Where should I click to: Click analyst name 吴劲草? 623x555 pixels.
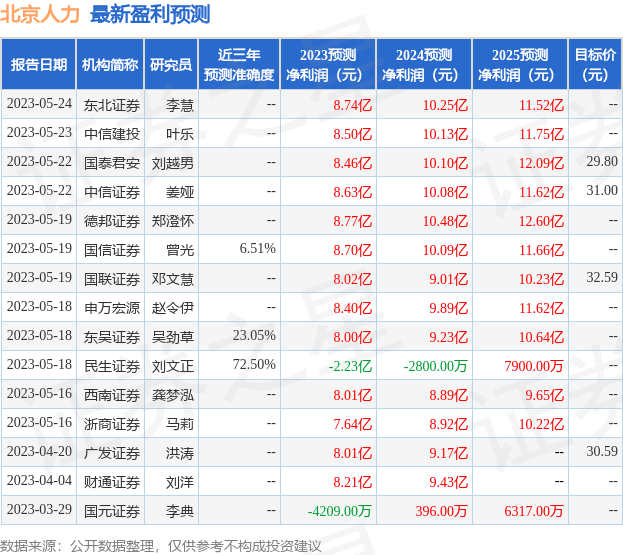172,336
